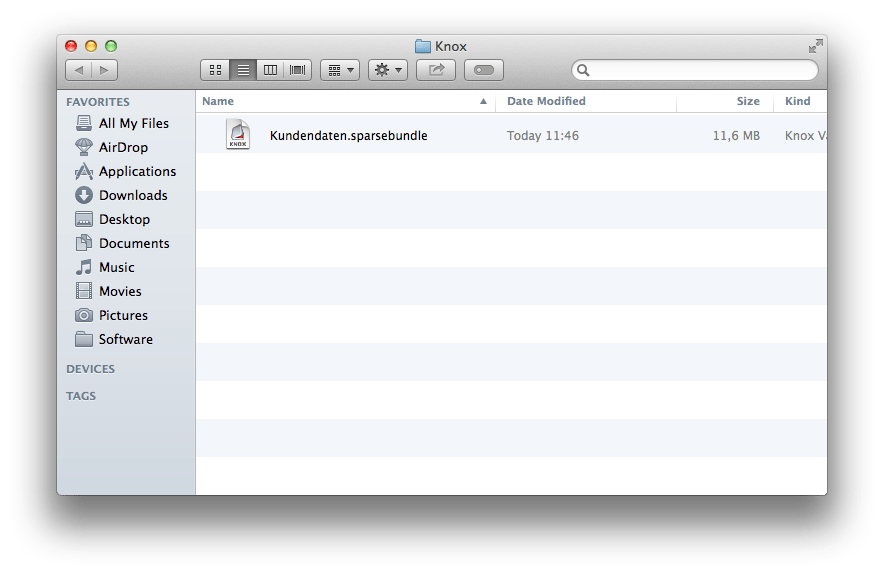Switch to column view mode
Image resolution: width=884 pixels, height=574 pixels.
click(270, 70)
